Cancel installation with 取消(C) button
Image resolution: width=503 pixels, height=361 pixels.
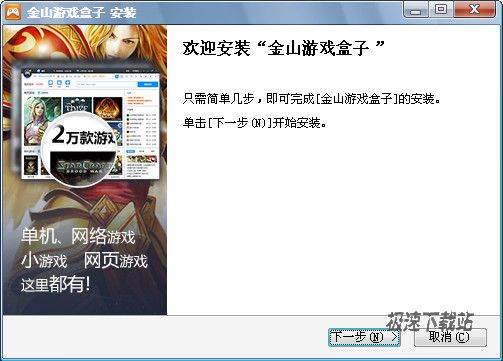coord(450,337)
